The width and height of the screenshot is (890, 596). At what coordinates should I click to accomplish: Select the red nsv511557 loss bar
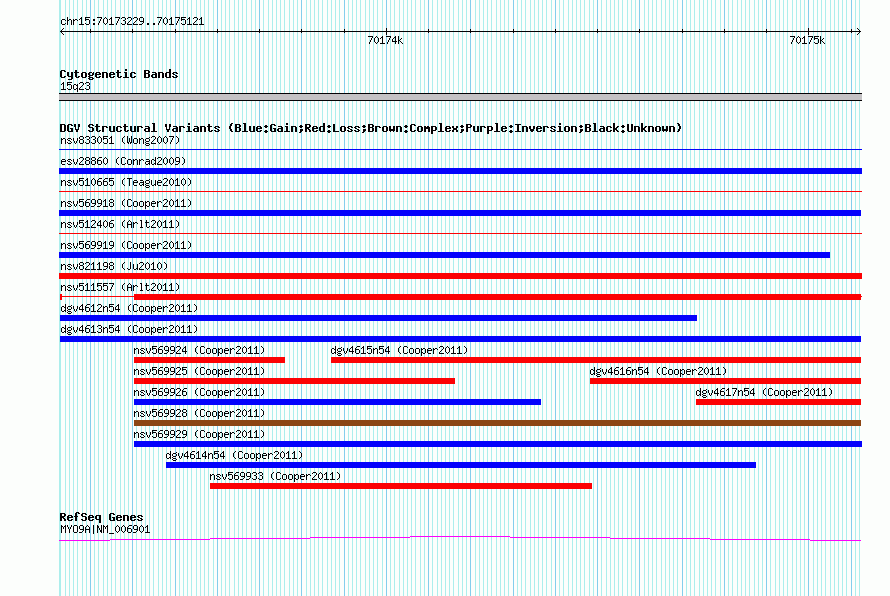click(x=460, y=297)
